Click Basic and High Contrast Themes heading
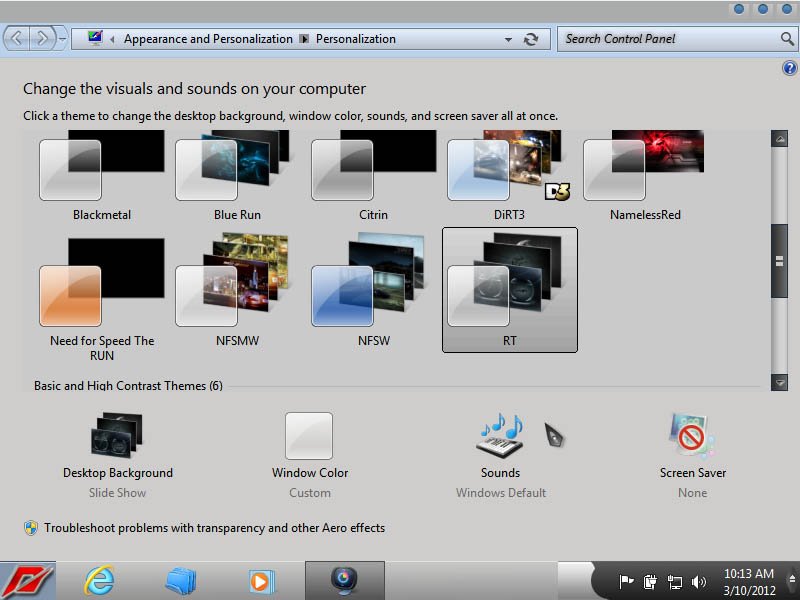Image resolution: width=800 pixels, height=600 pixels. (x=128, y=386)
